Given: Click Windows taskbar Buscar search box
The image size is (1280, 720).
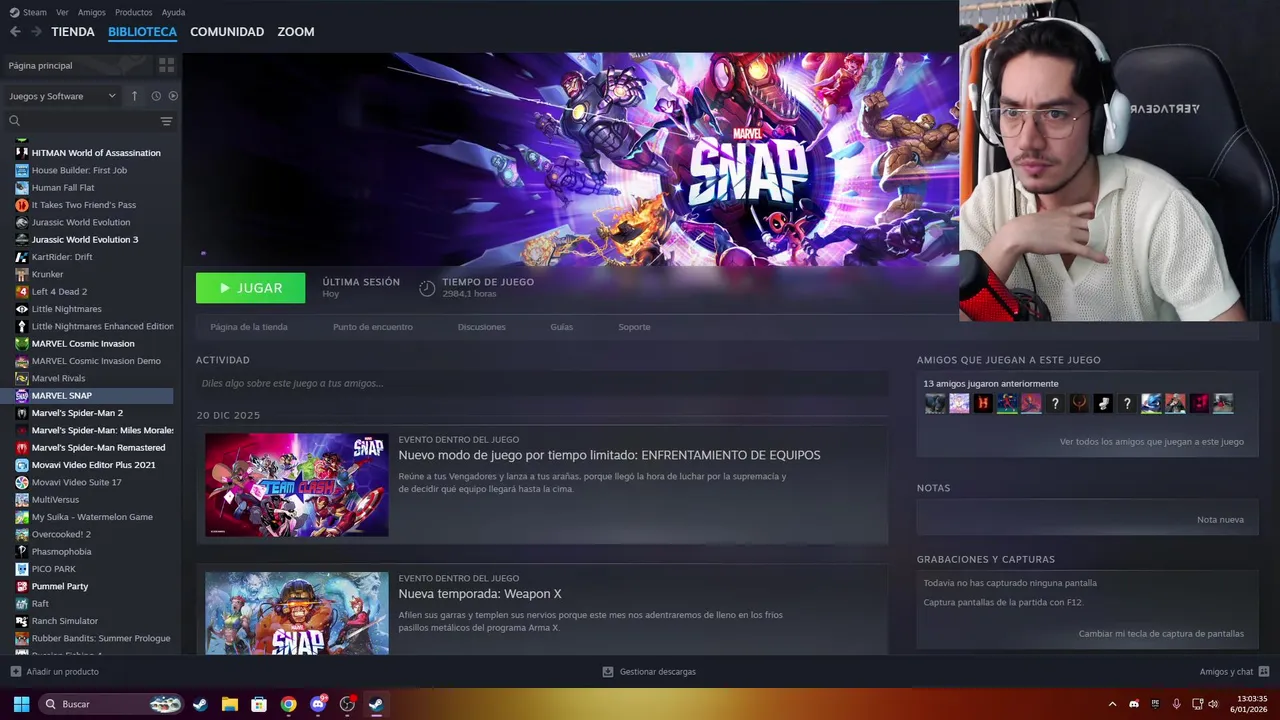Looking at the screenshot, I should 111,704.
